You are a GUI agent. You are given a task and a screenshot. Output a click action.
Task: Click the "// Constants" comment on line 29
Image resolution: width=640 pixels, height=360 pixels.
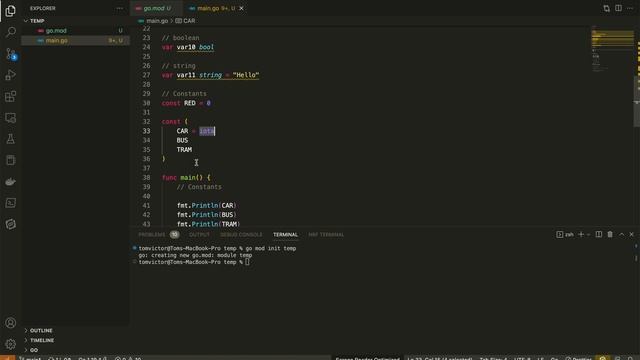(x=184, y=94)
